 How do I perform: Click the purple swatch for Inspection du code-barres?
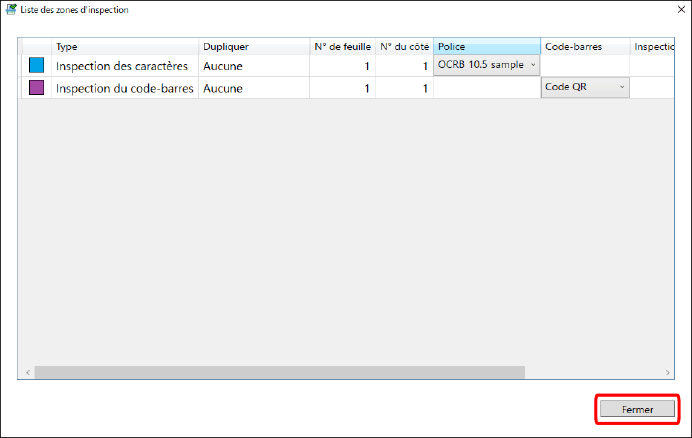click(x=37, y=88)
